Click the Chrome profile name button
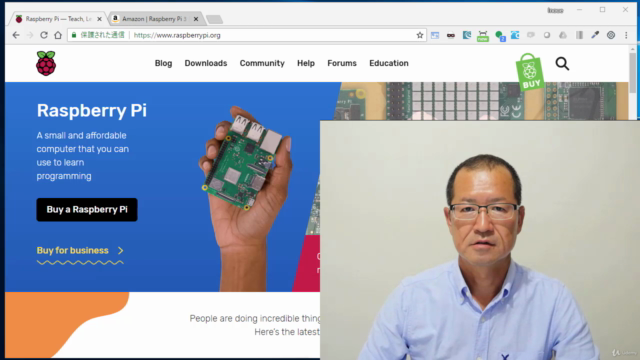 [555, 10]
